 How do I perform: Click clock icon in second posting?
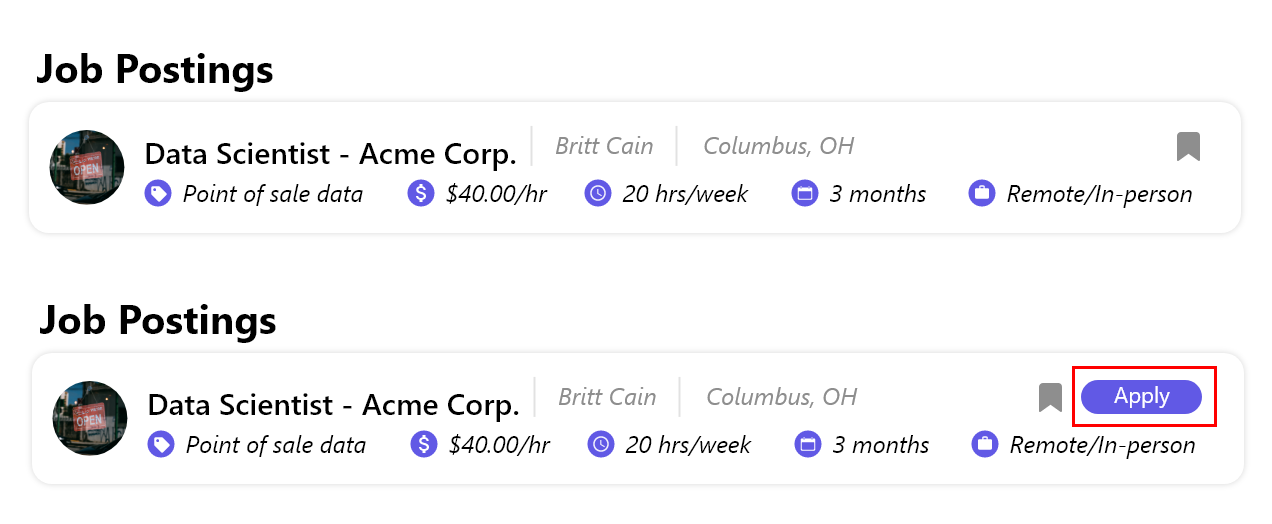click(601, 444)
